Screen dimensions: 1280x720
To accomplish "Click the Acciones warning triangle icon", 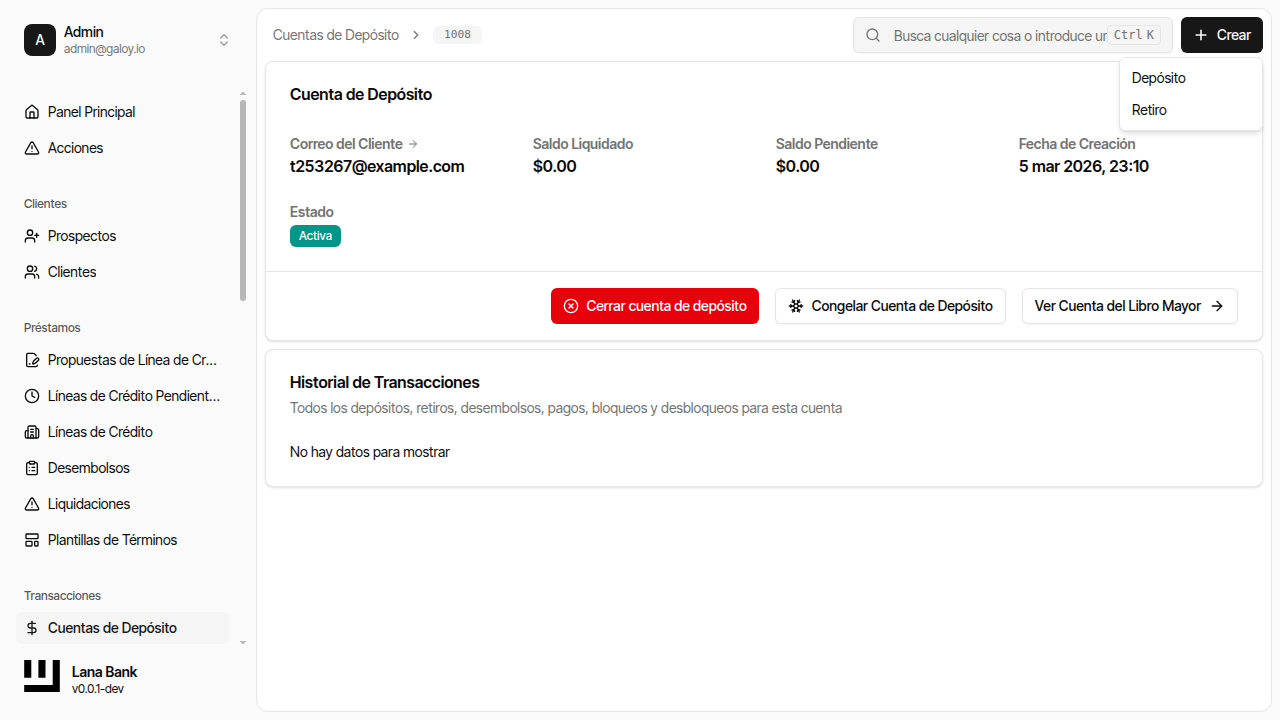I will coord(32,148).
